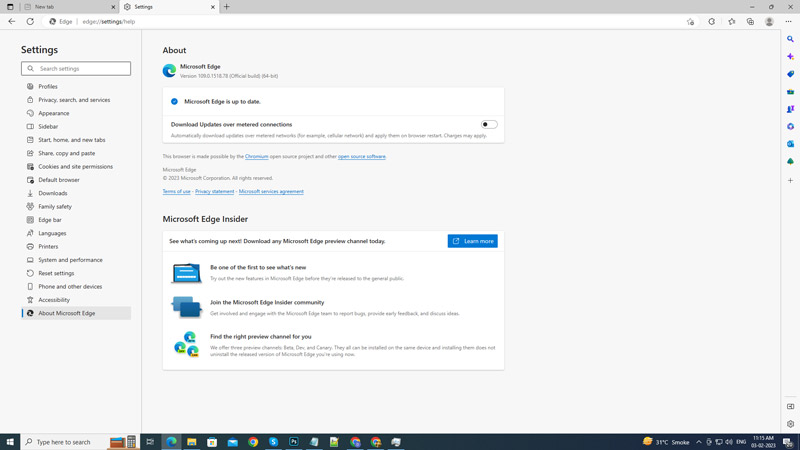Open the sidebar Outlook icon
The image size is (800, 450).
[x=790, y=144]
